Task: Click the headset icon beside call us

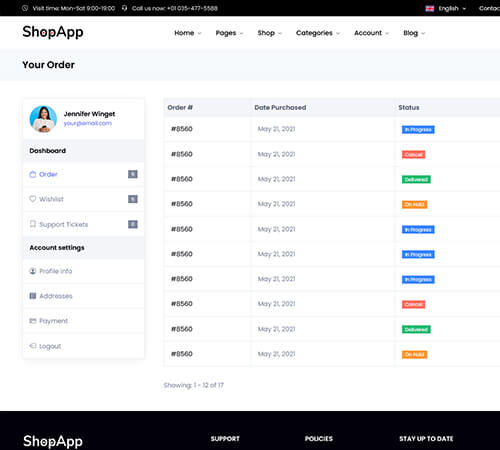Action: (x=124, y=8)
